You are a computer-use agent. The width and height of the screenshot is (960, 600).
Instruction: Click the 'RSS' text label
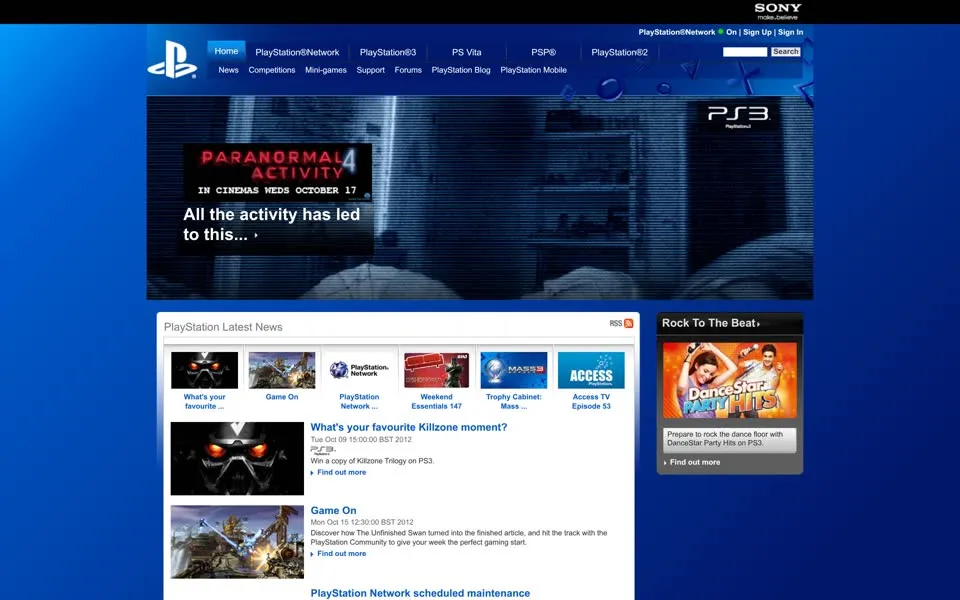tap(616, 323)
